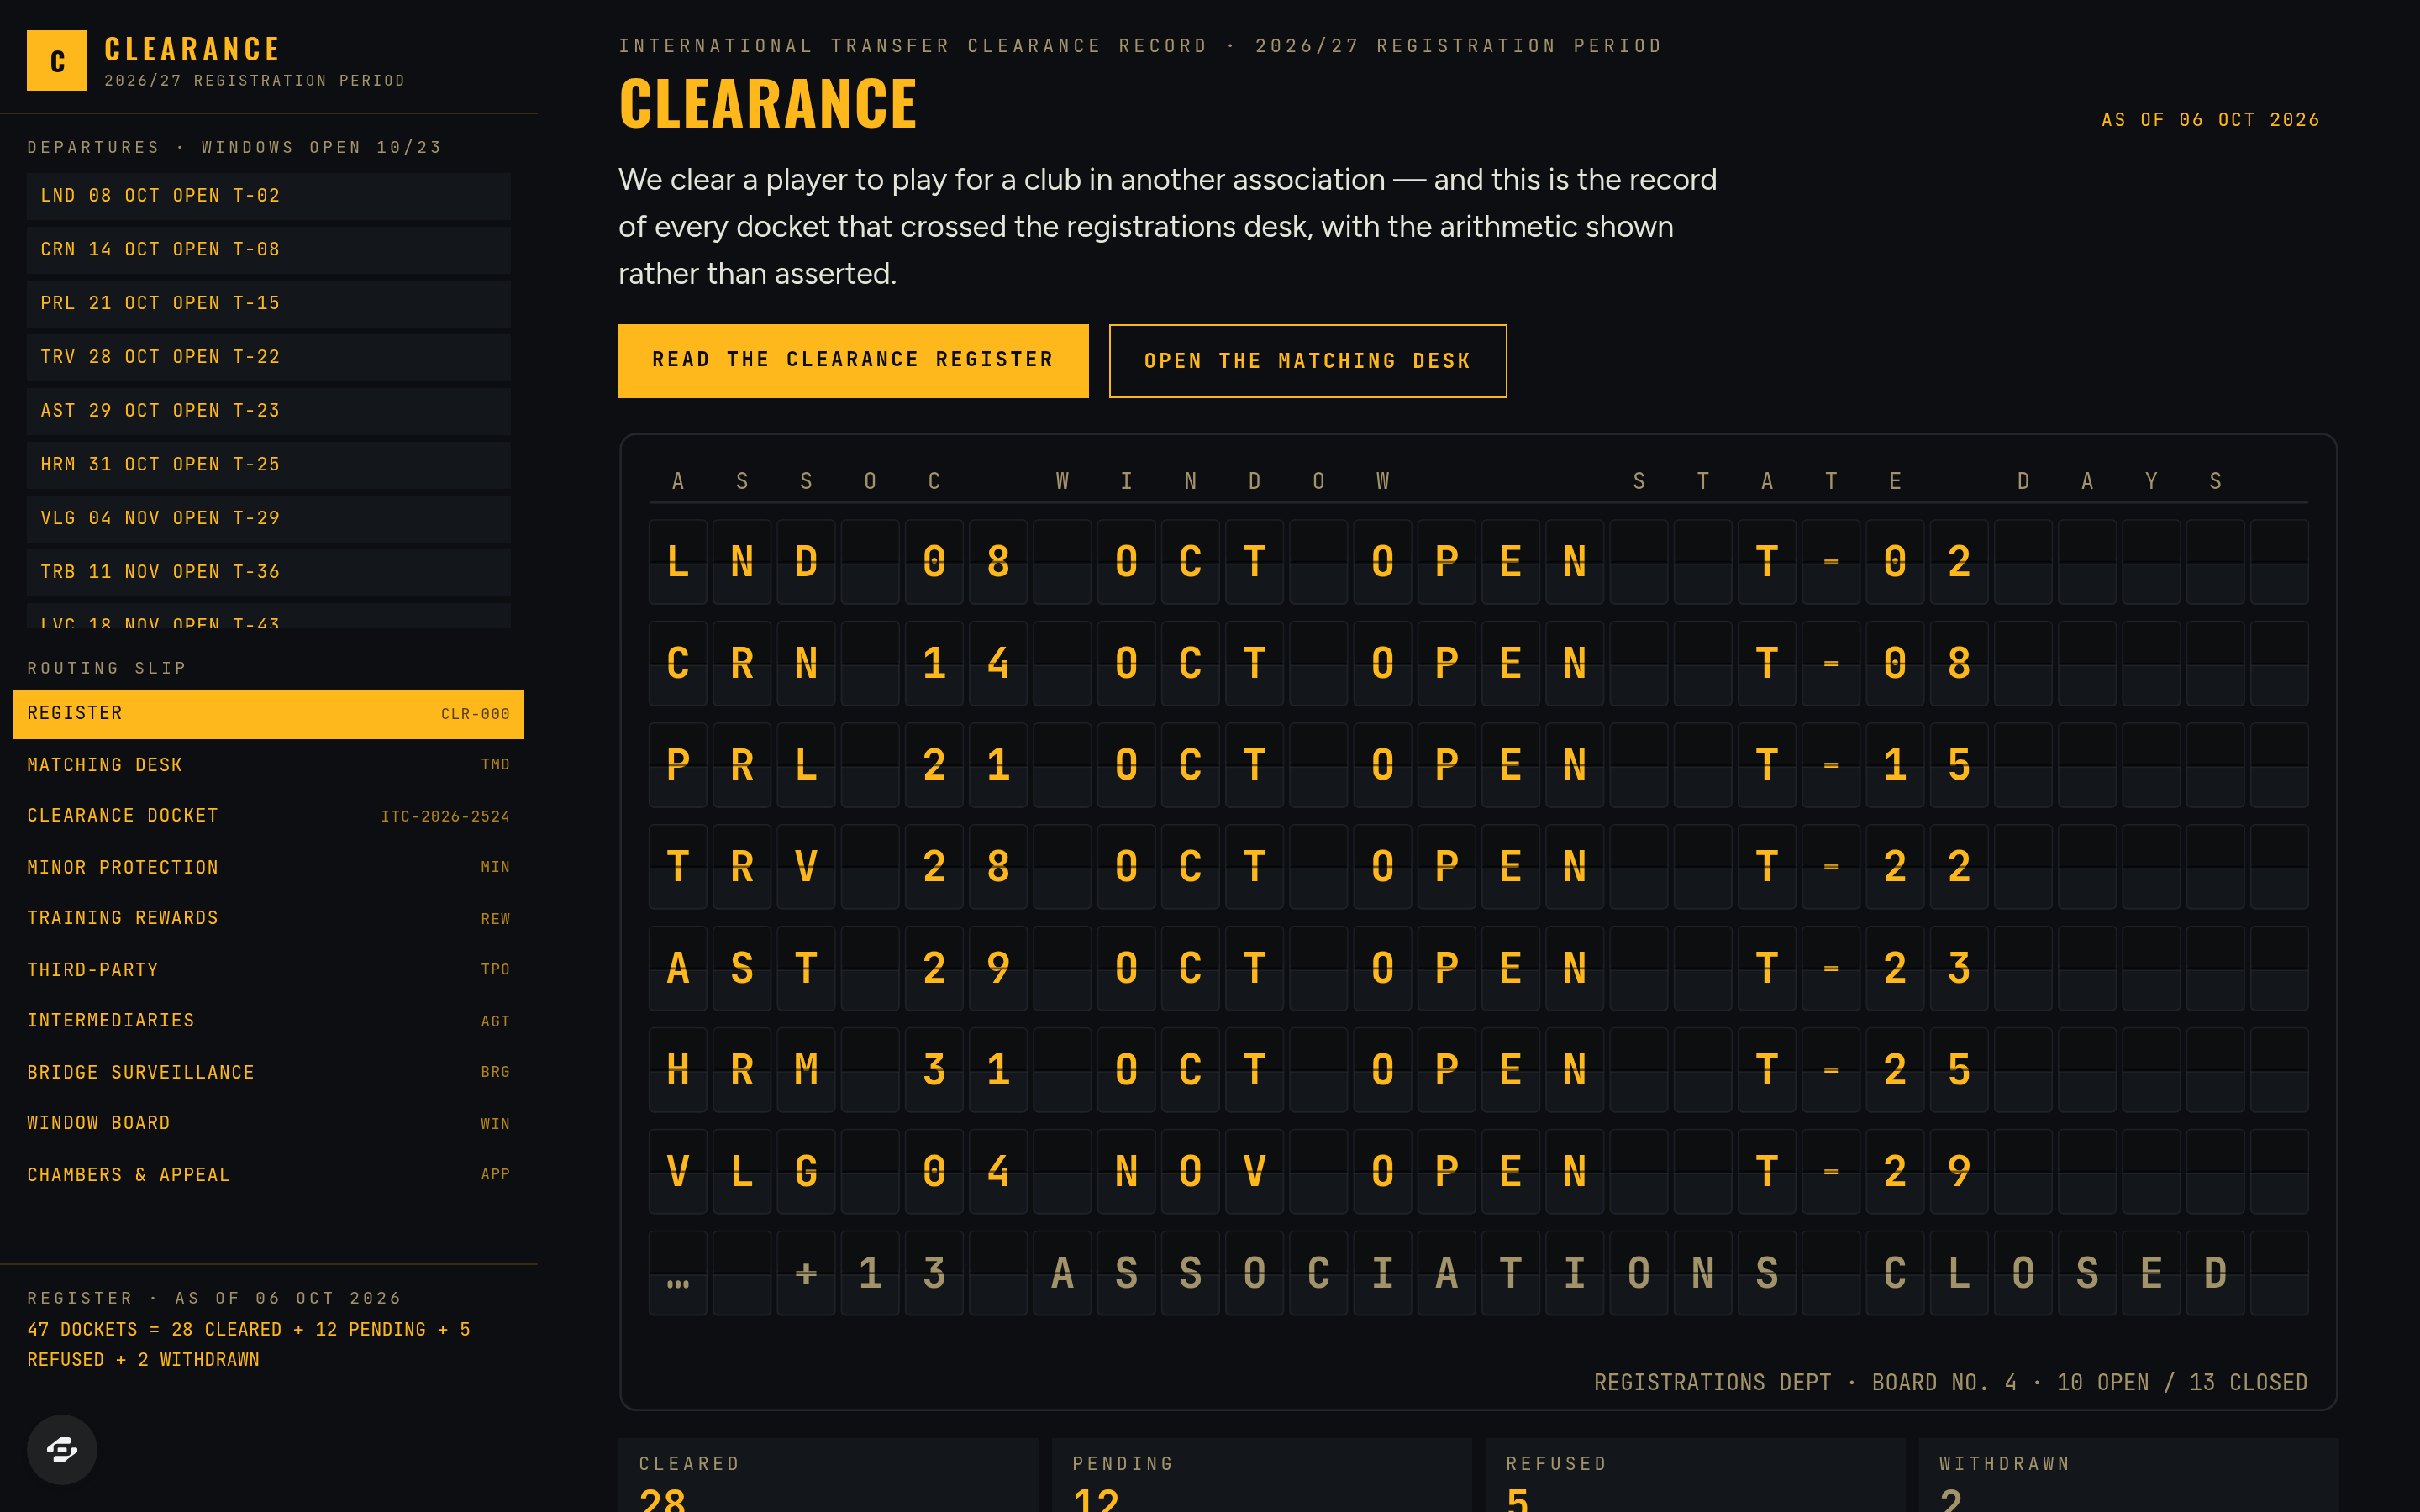Click the VLG T-29 board row

1478,1171
